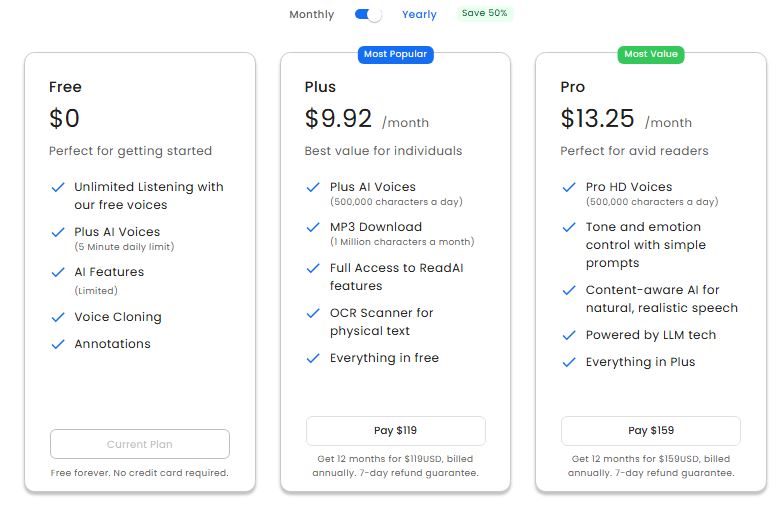Screen dimensions: 783x515
Task: Click checkmark next to Everything in Plus
Action: click(x=568, y=362)
